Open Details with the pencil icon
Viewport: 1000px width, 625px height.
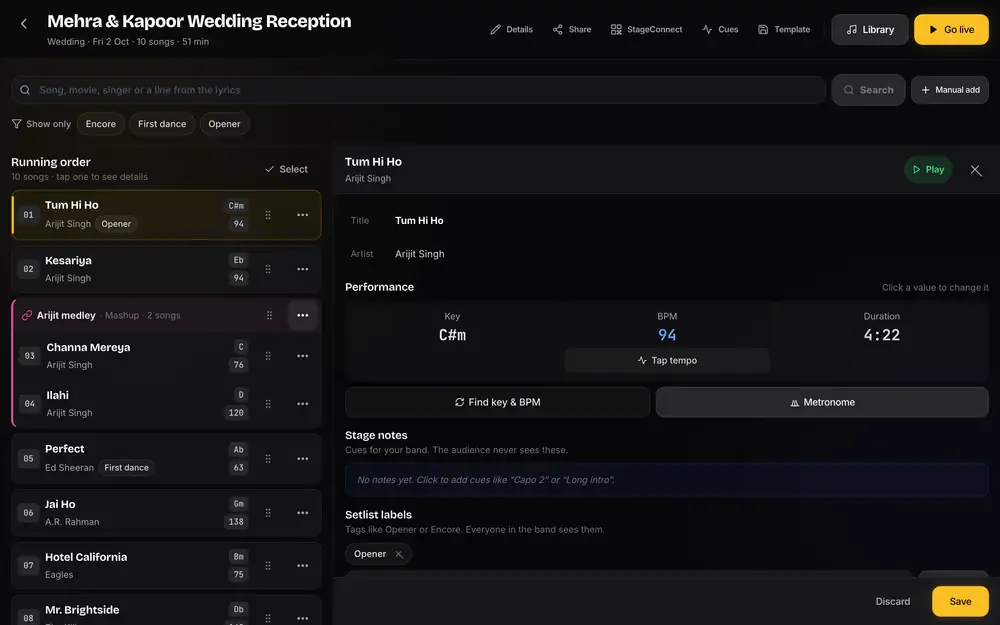pyautogui.click(x=511, y=29)
